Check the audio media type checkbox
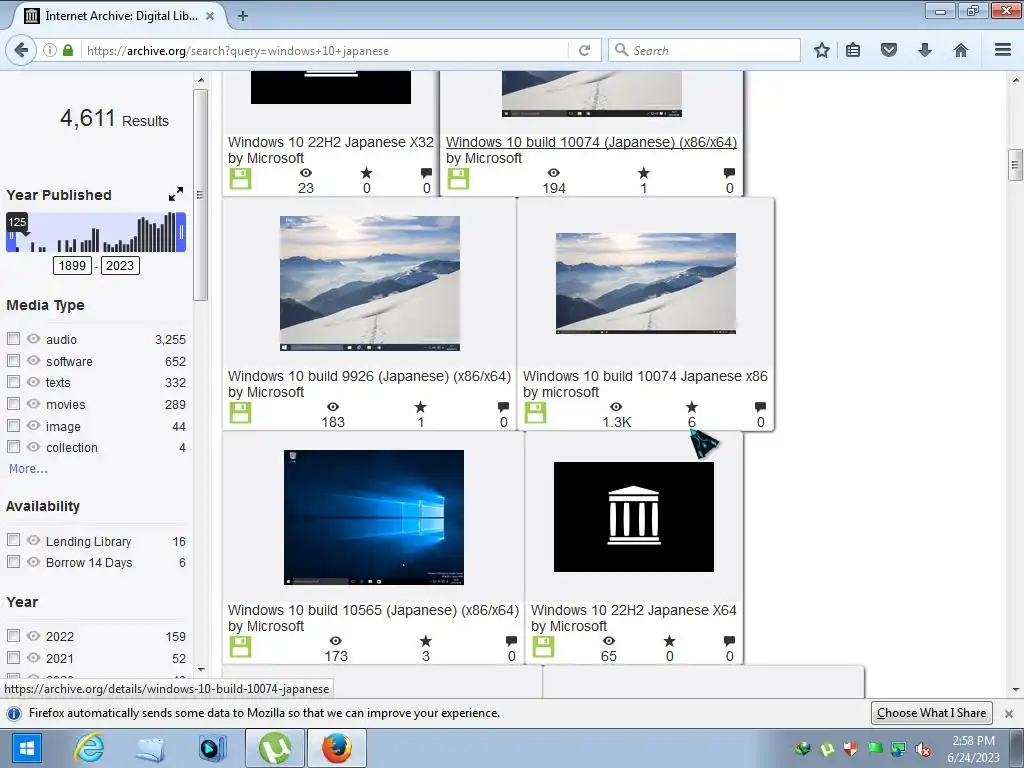This screenshot has height=768, width=1024. (x=13, y=338)
